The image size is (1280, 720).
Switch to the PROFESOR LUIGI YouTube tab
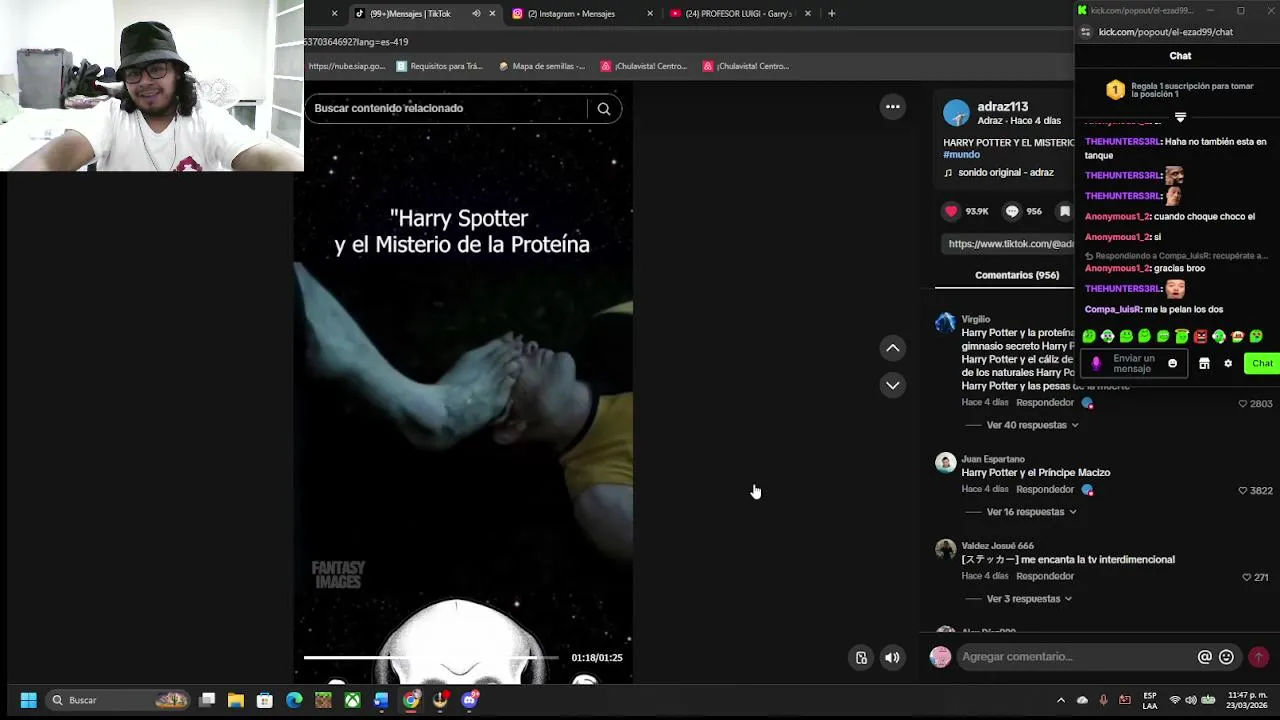click(x=739, y=14)
